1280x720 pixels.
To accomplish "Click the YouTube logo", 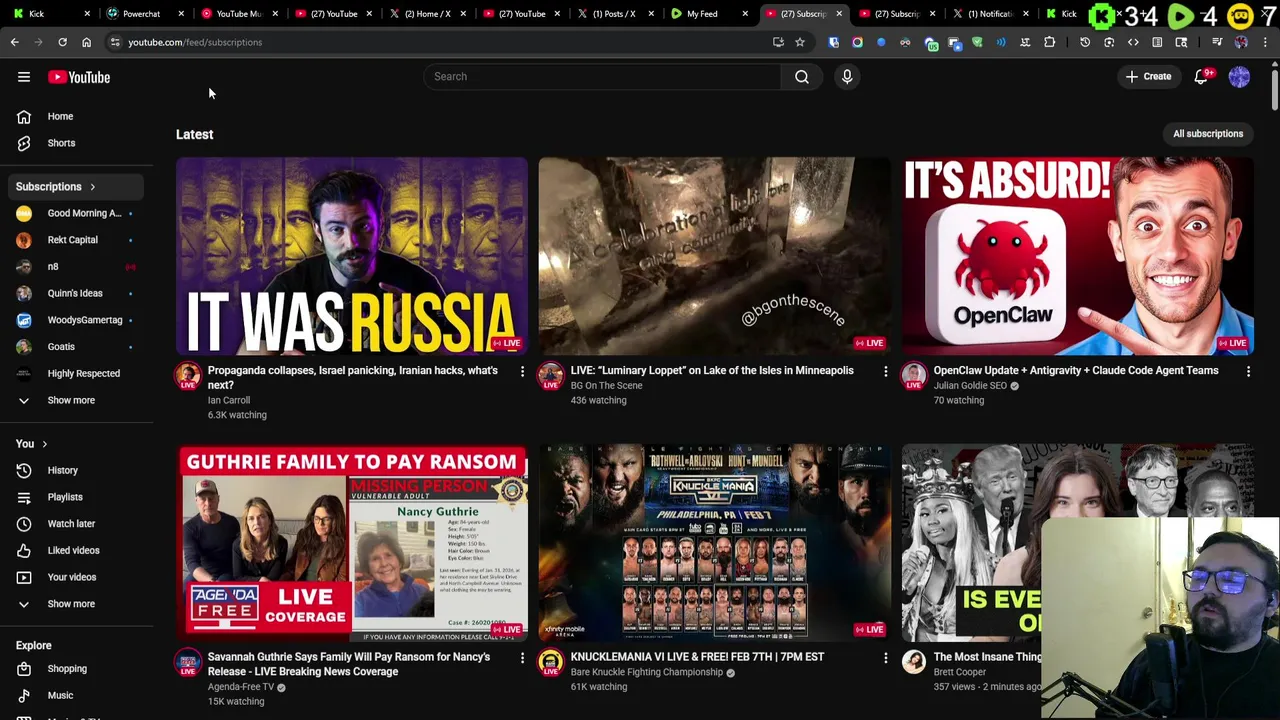I will (79, 77).
